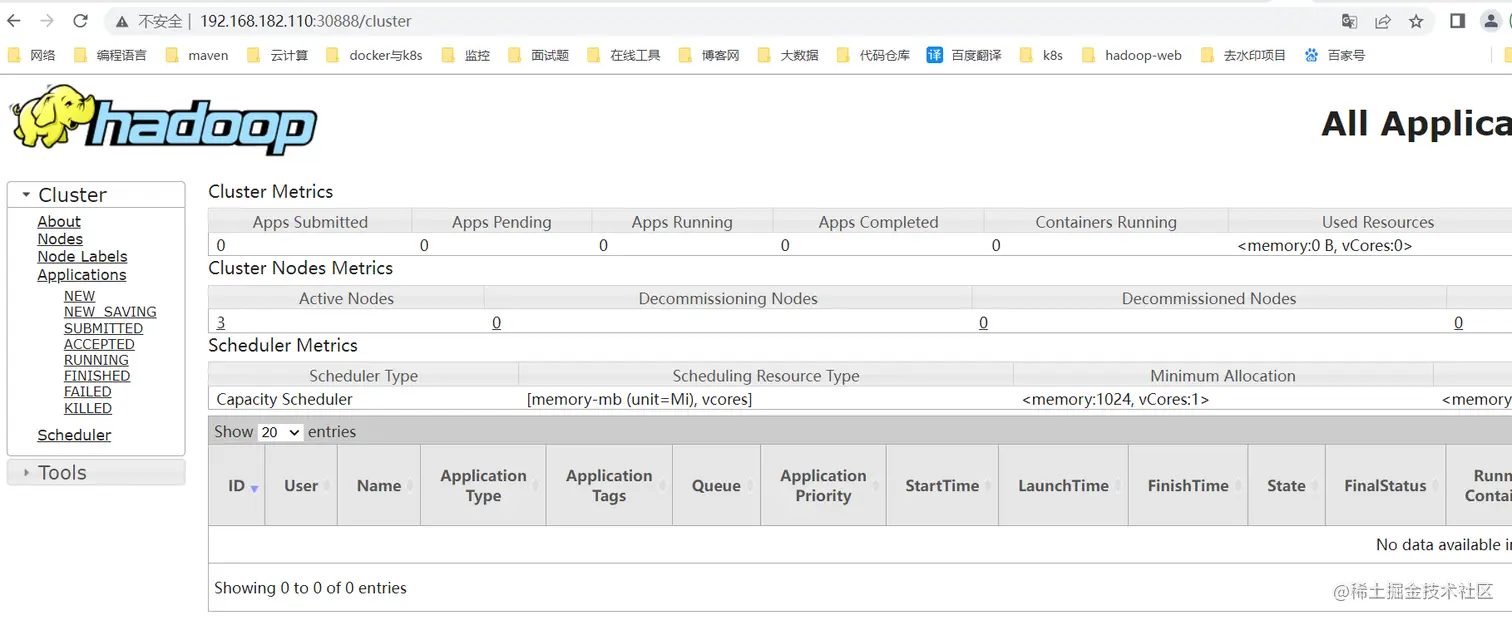The width and height of the screenshot is (1512, 620).
Task: Open the 代码仓库 bookmark folder
Action: 873,55
